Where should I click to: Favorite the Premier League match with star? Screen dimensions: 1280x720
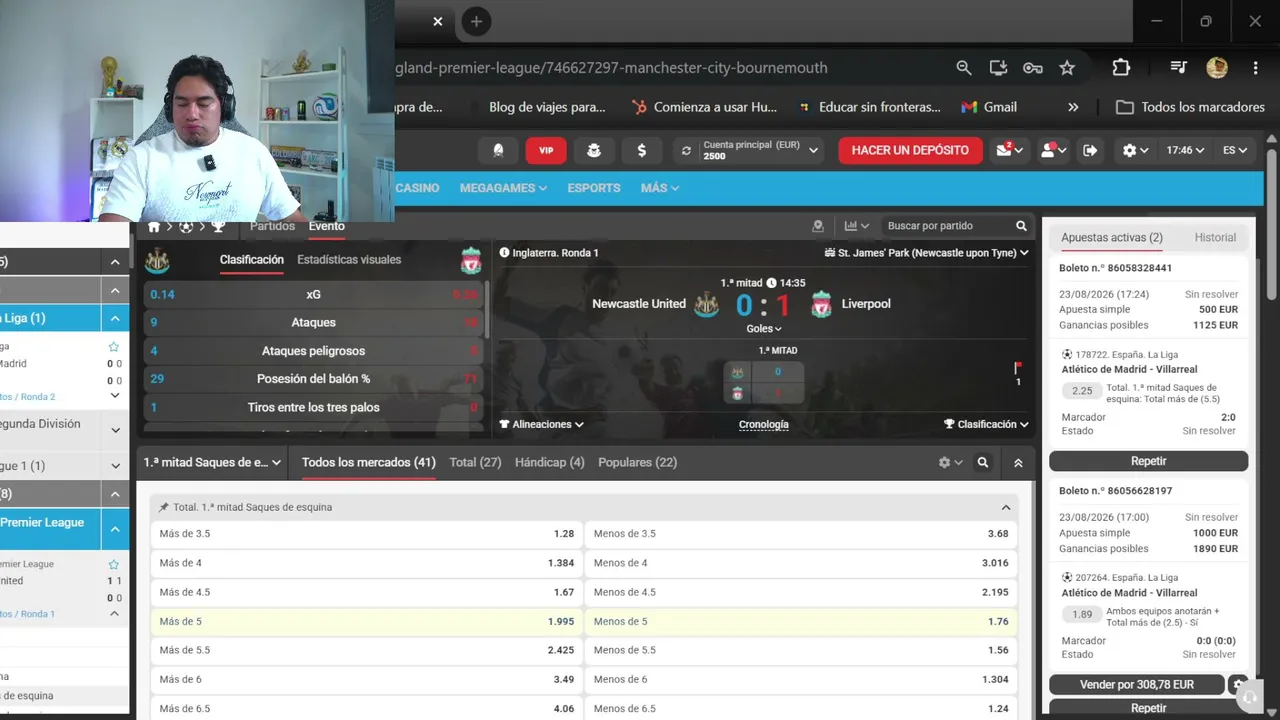114,565
